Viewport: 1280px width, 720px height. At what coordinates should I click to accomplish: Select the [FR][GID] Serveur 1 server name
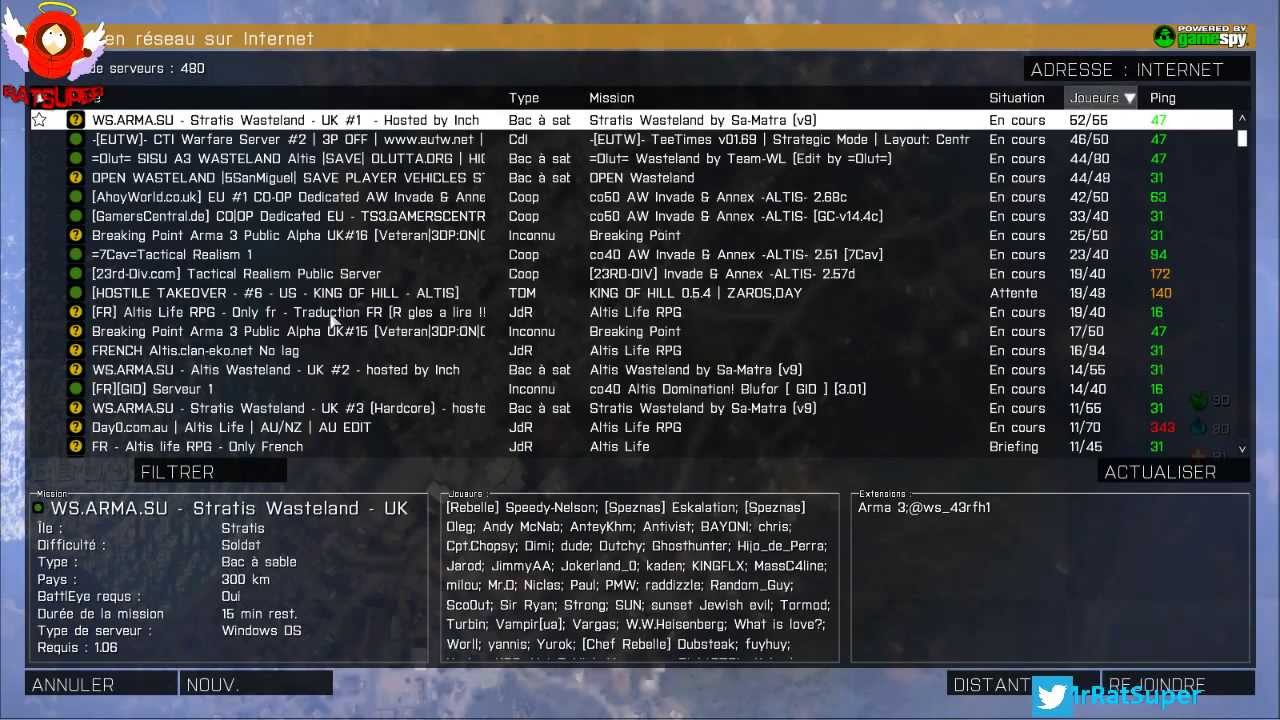pyautogui.click(x=152, y=389)
